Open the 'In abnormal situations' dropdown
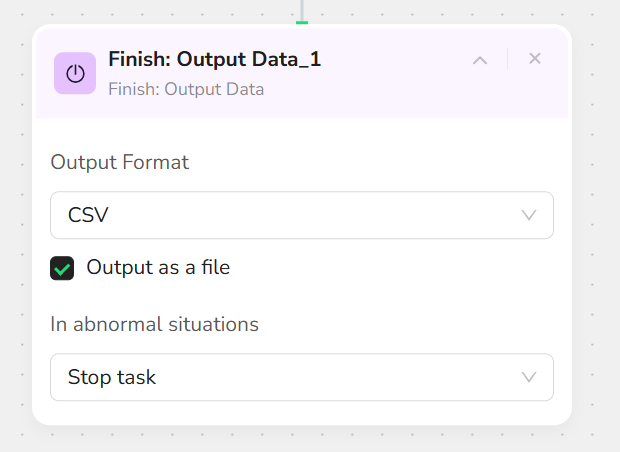The height and width of the screenshot is (452, 620). pyautogui.click(x=301, y=377)
